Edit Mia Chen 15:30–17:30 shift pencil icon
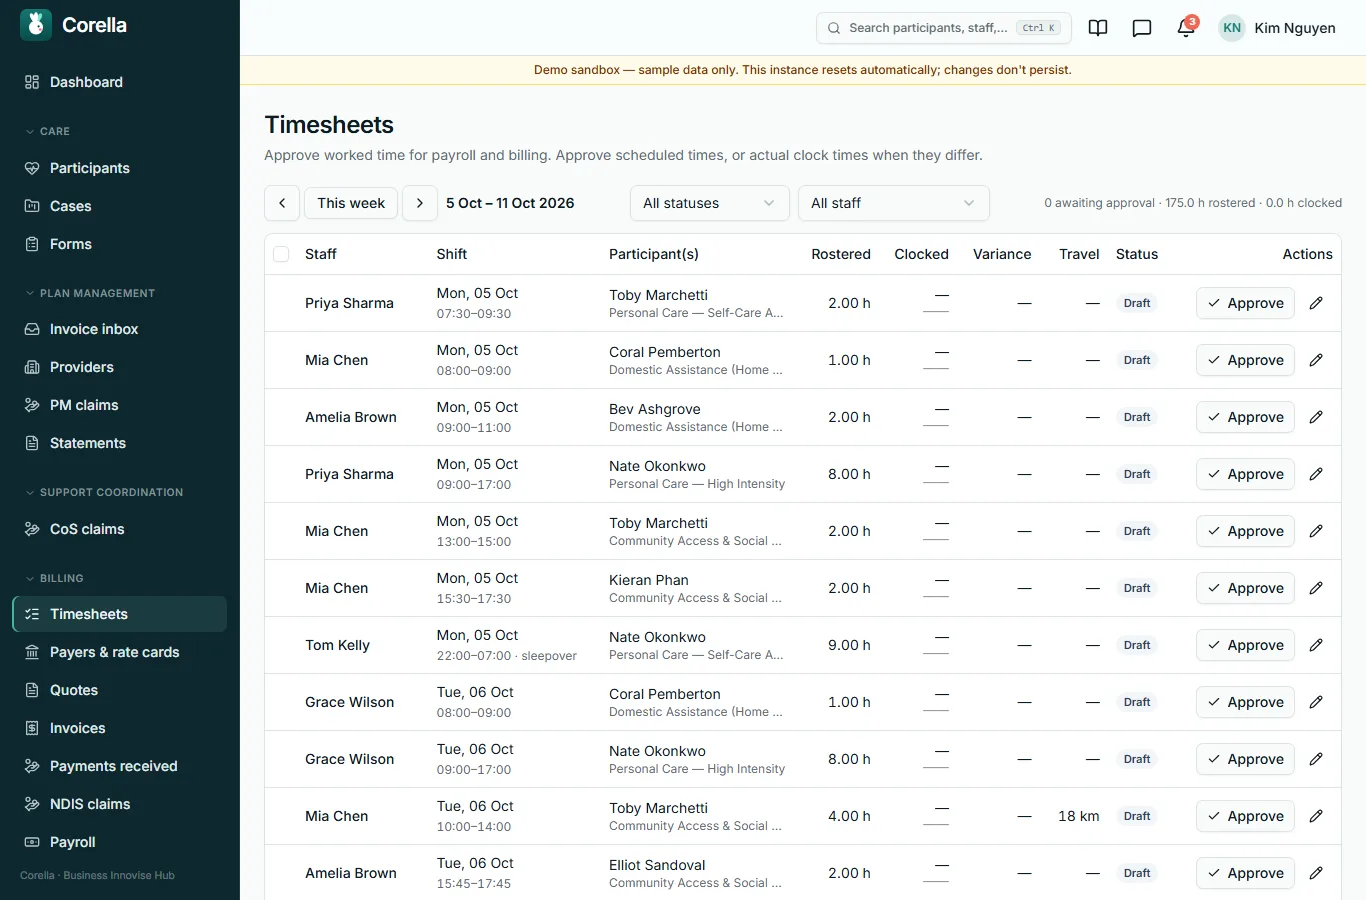 tap(1316, 588)
